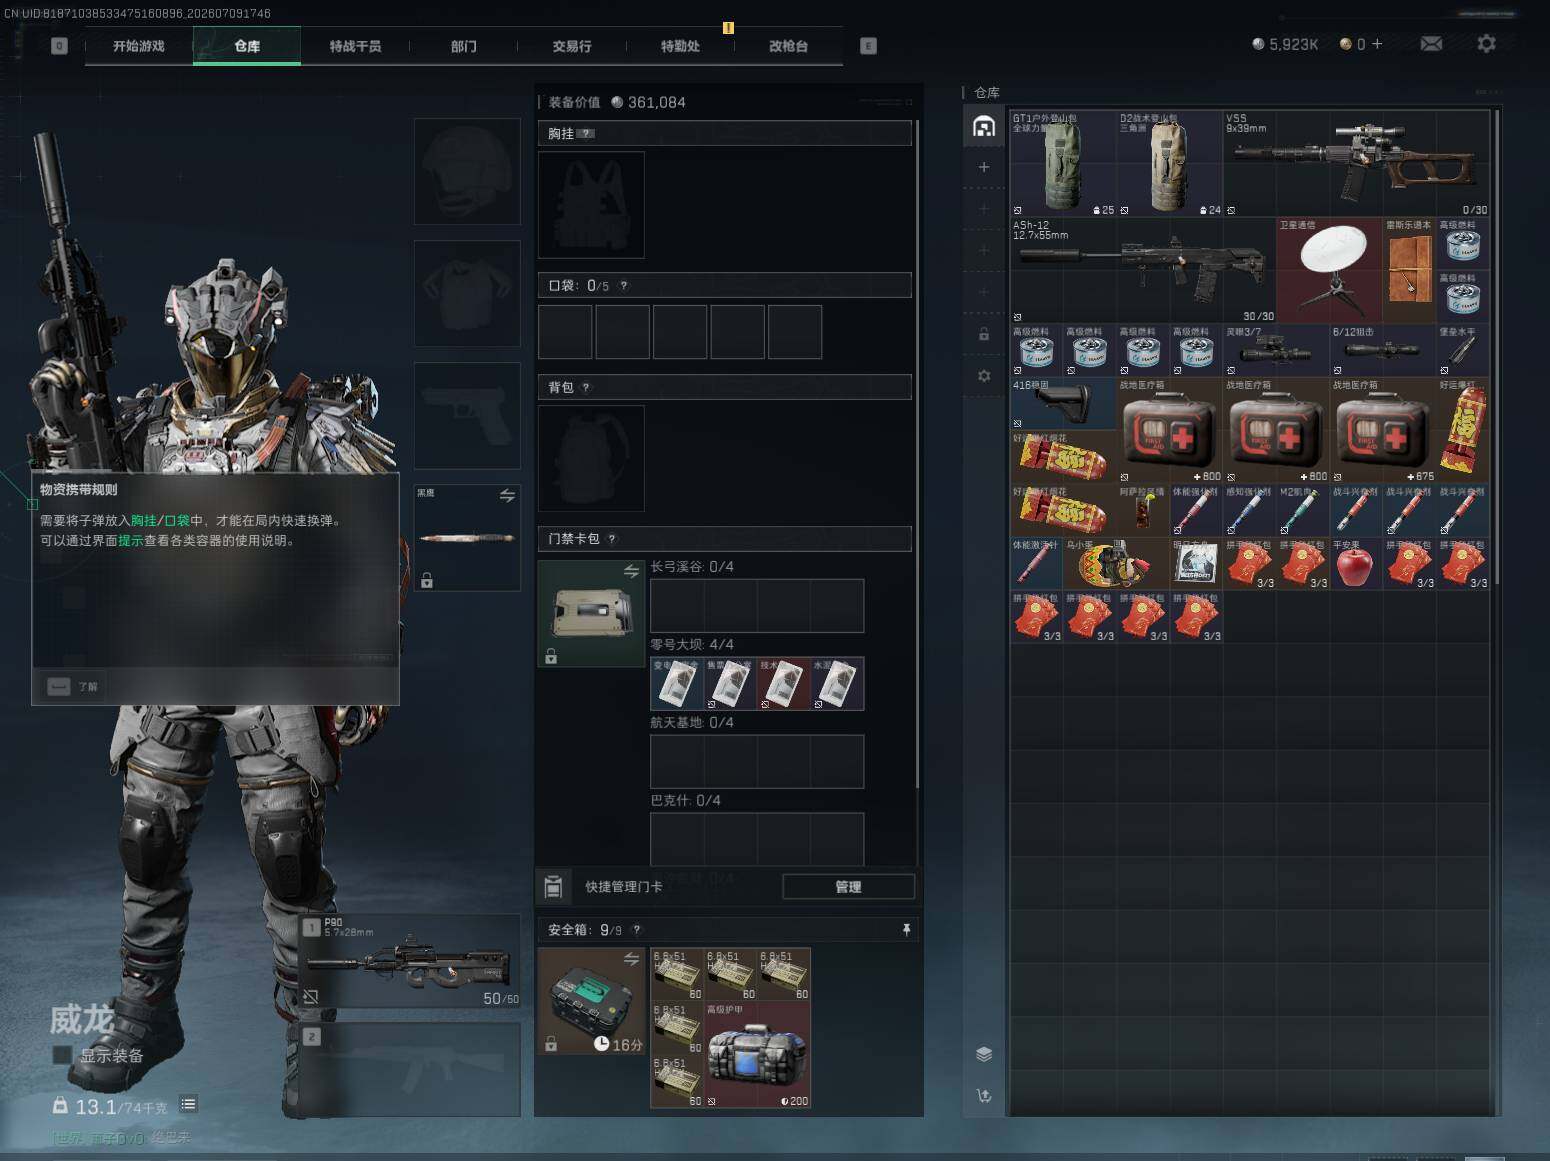Click the empty chest rig slot
The image size is (1550, 1161).
coord(591,205)
